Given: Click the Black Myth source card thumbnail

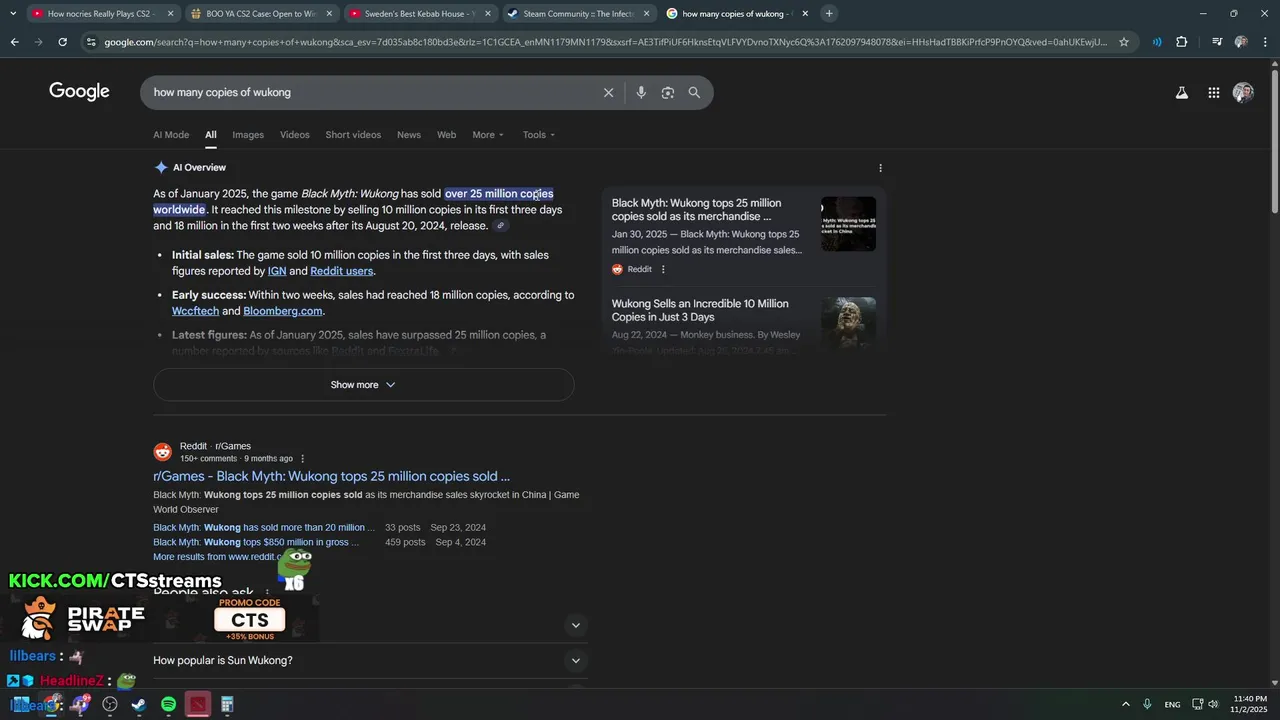Looking at the screenshot, I should pyautogui.click(x=848, y=224).
